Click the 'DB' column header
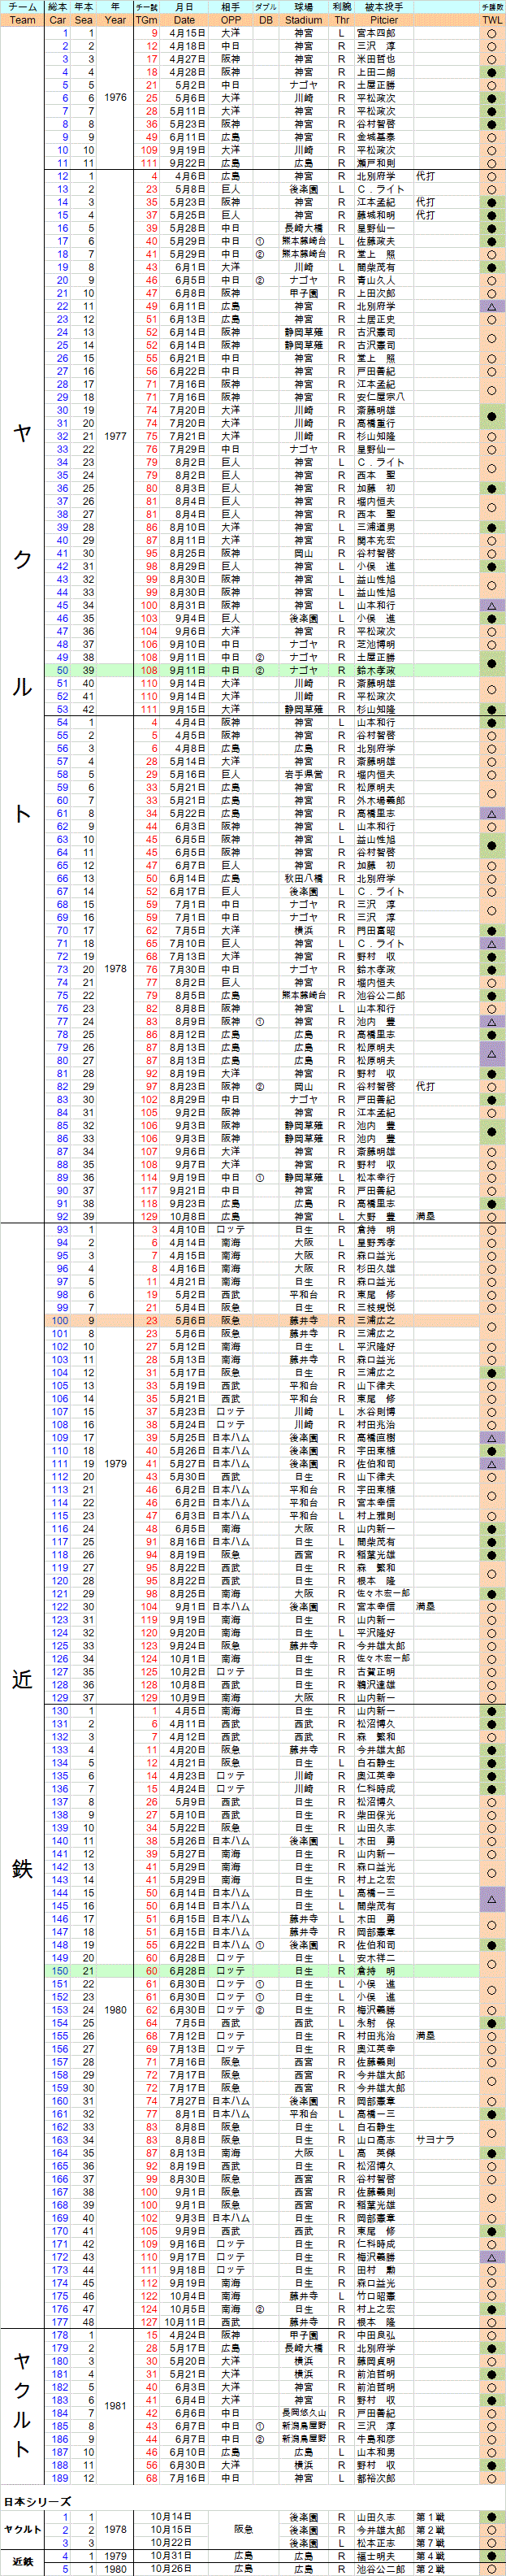This screenshot has height=2576, width=506. (x=265, y=20)
